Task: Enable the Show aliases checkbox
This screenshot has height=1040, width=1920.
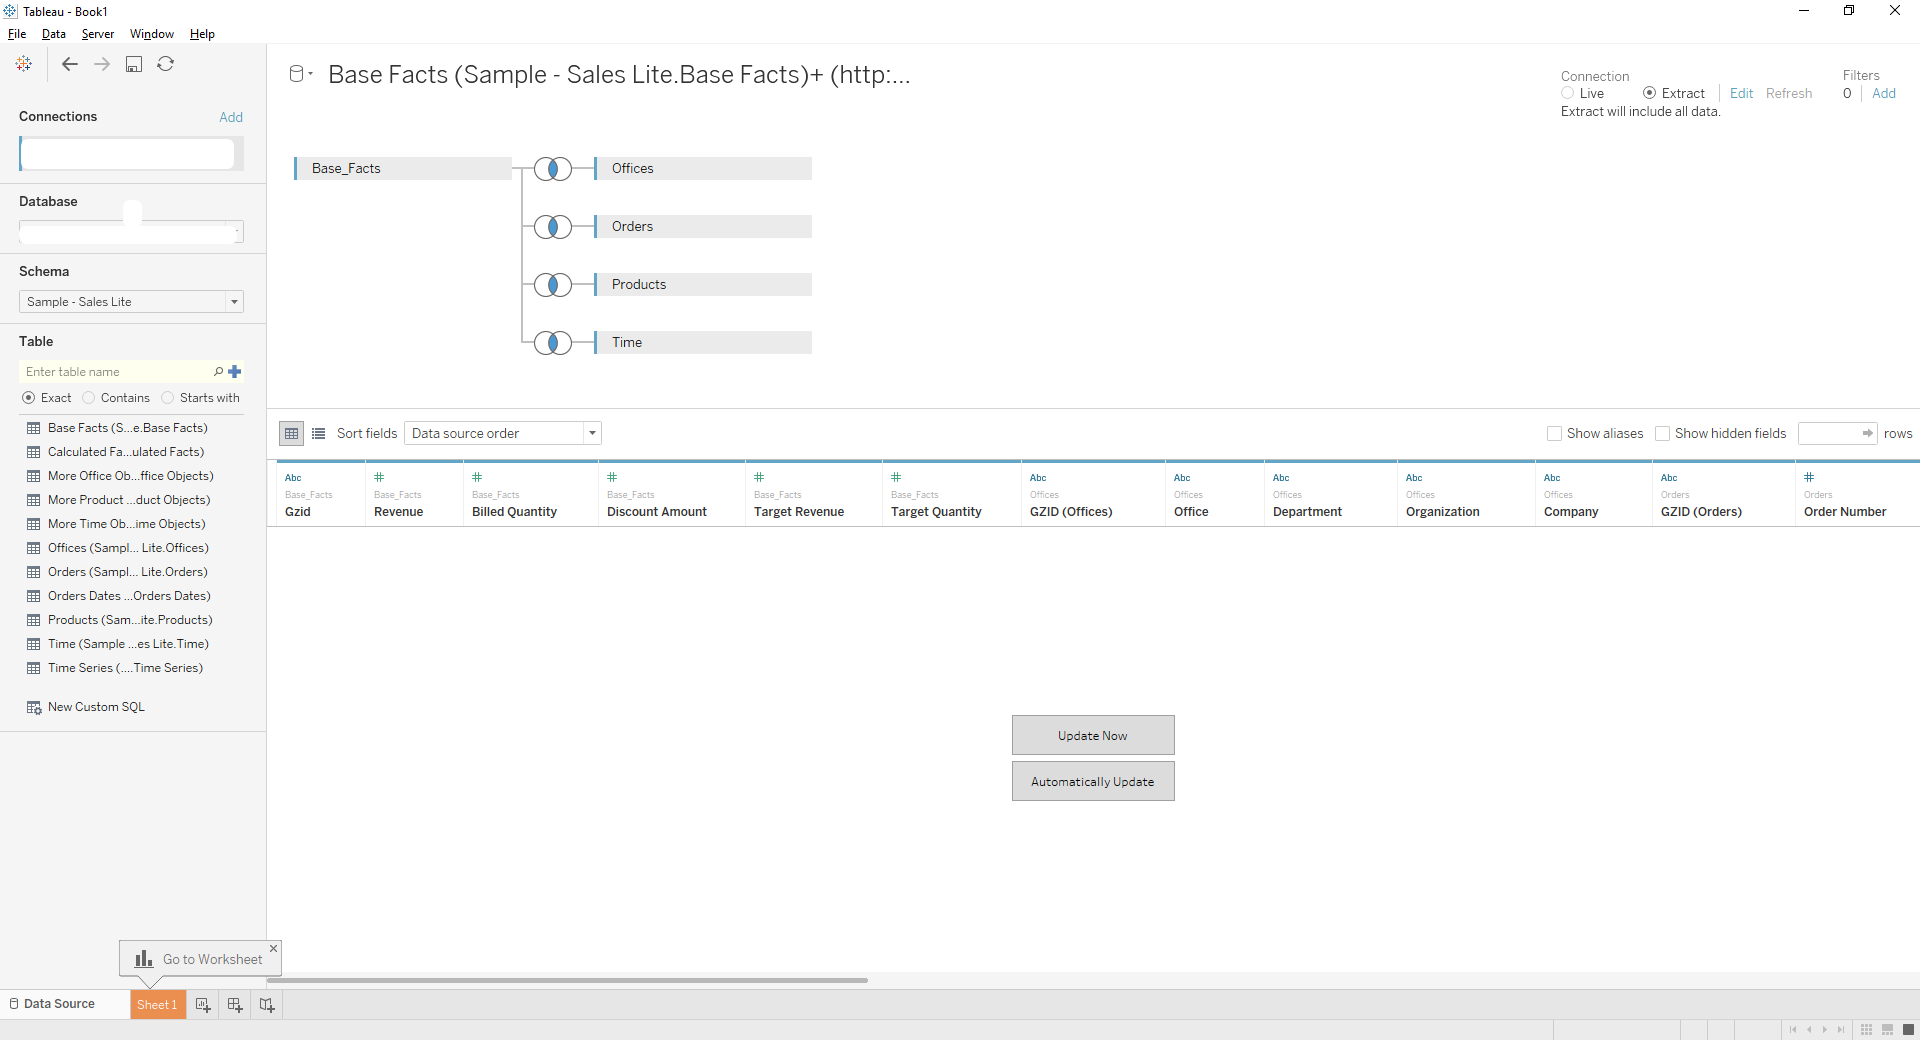Action: [1554, 433]
